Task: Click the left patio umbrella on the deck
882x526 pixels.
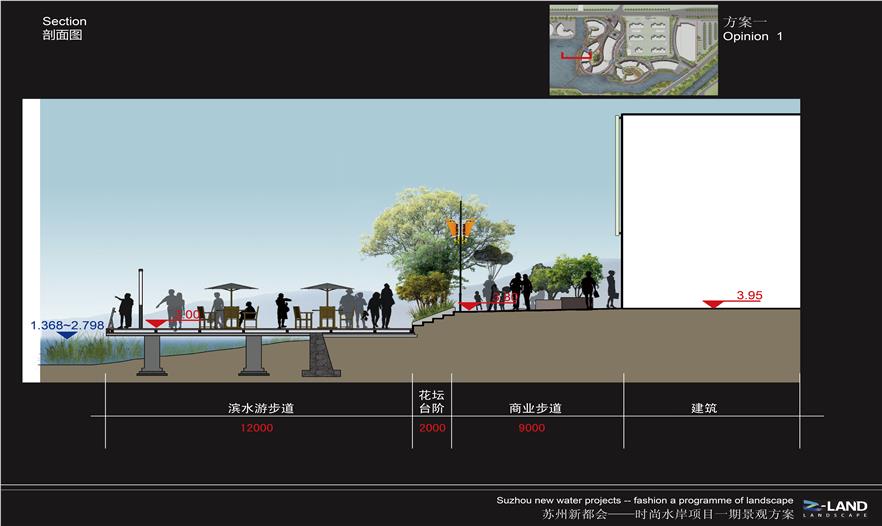Action: (231, 288)
